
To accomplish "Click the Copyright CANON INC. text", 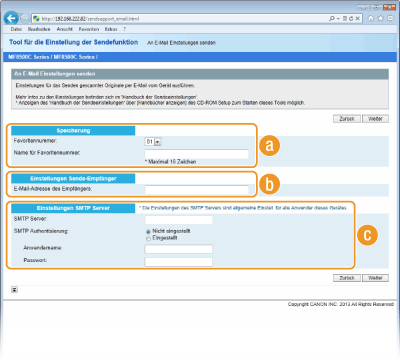I will pyautogui.click(x=341, y=304).
